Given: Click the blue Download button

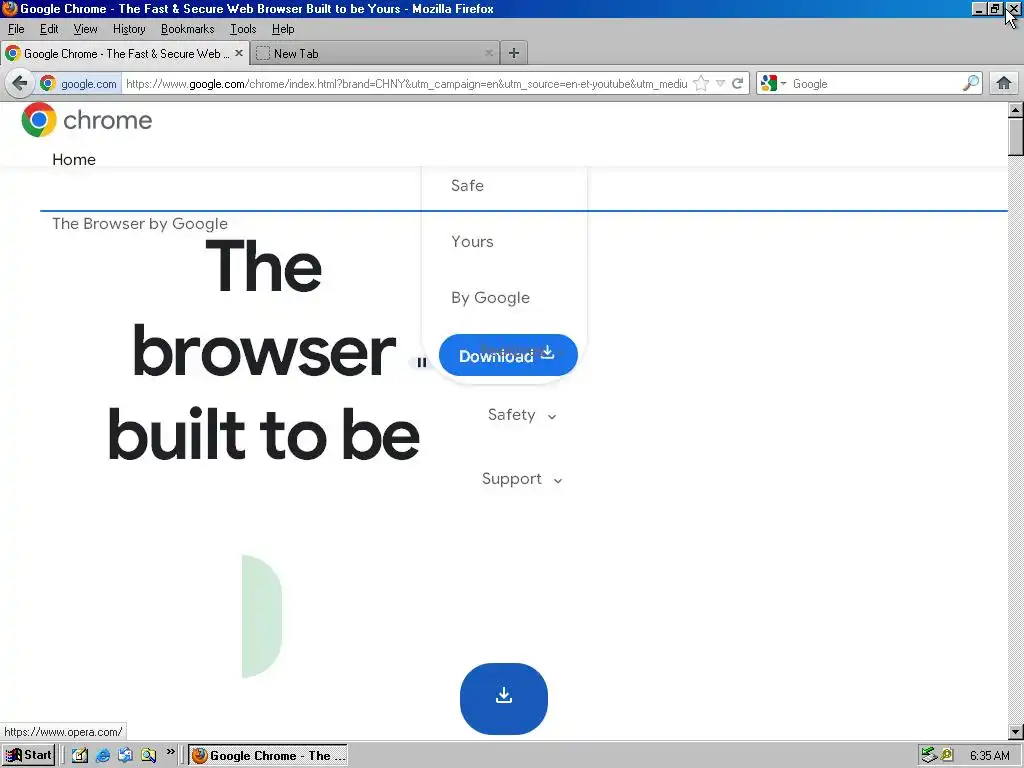Looking at the screenshot, I should point(508,355).
